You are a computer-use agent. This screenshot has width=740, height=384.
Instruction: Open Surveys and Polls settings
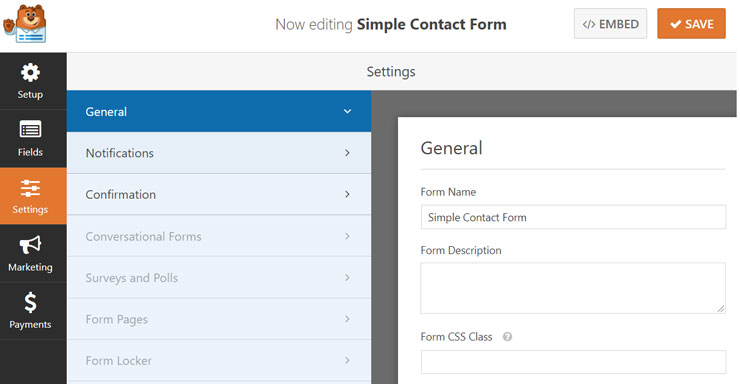219,277
